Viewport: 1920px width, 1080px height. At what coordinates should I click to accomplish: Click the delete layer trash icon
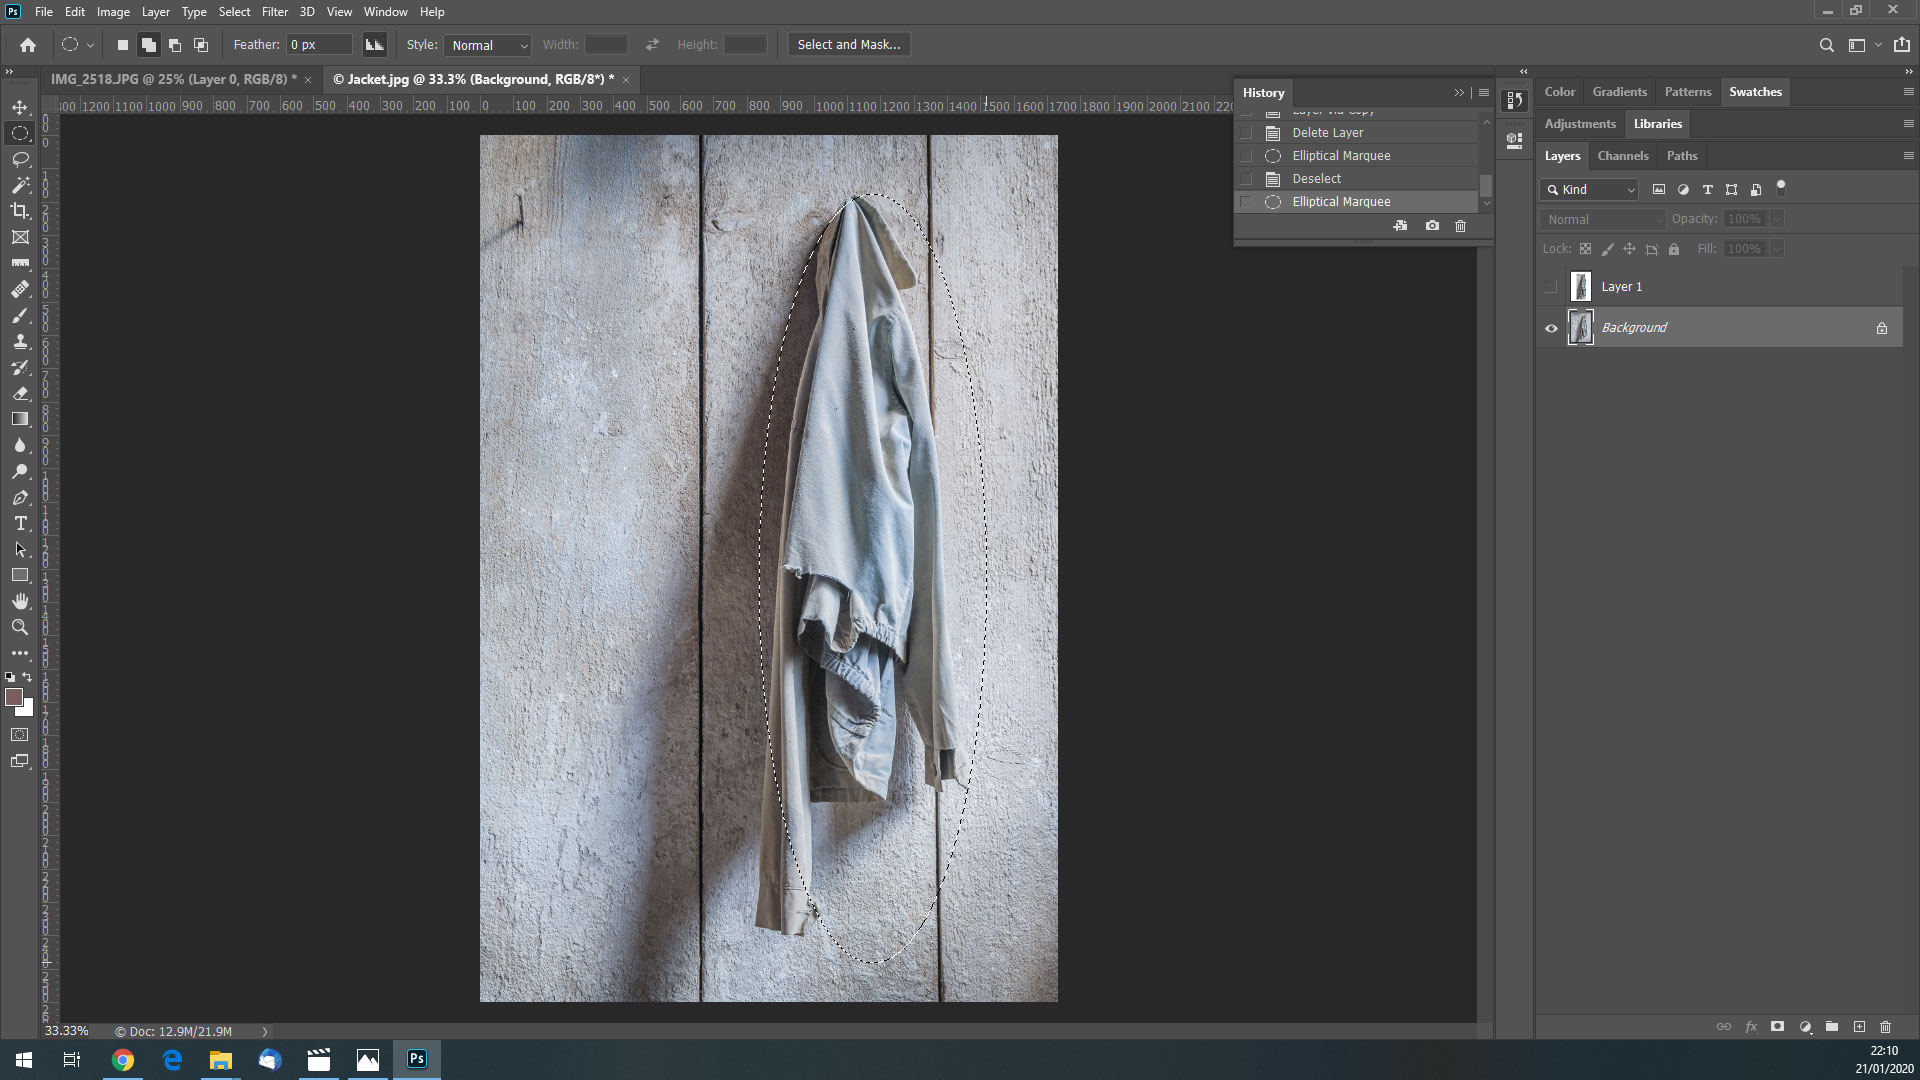1886,1027
